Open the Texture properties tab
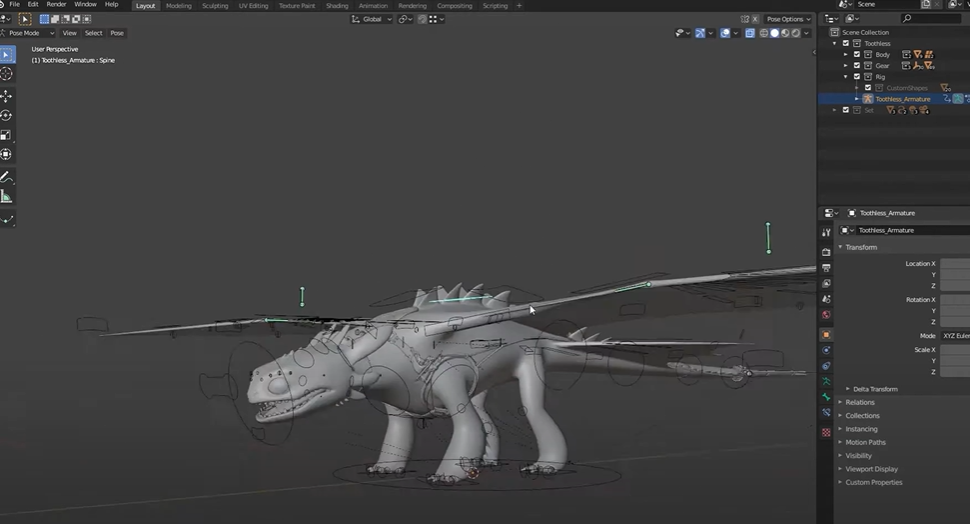Screen dimensions: 970x524 click(x=826, y=432)
